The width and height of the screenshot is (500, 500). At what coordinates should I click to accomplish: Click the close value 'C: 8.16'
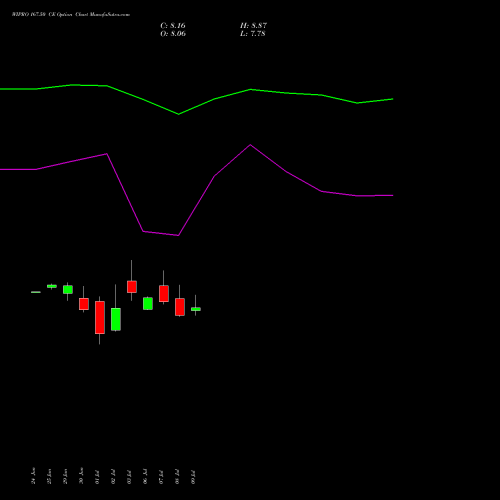(x=173, y=26)
